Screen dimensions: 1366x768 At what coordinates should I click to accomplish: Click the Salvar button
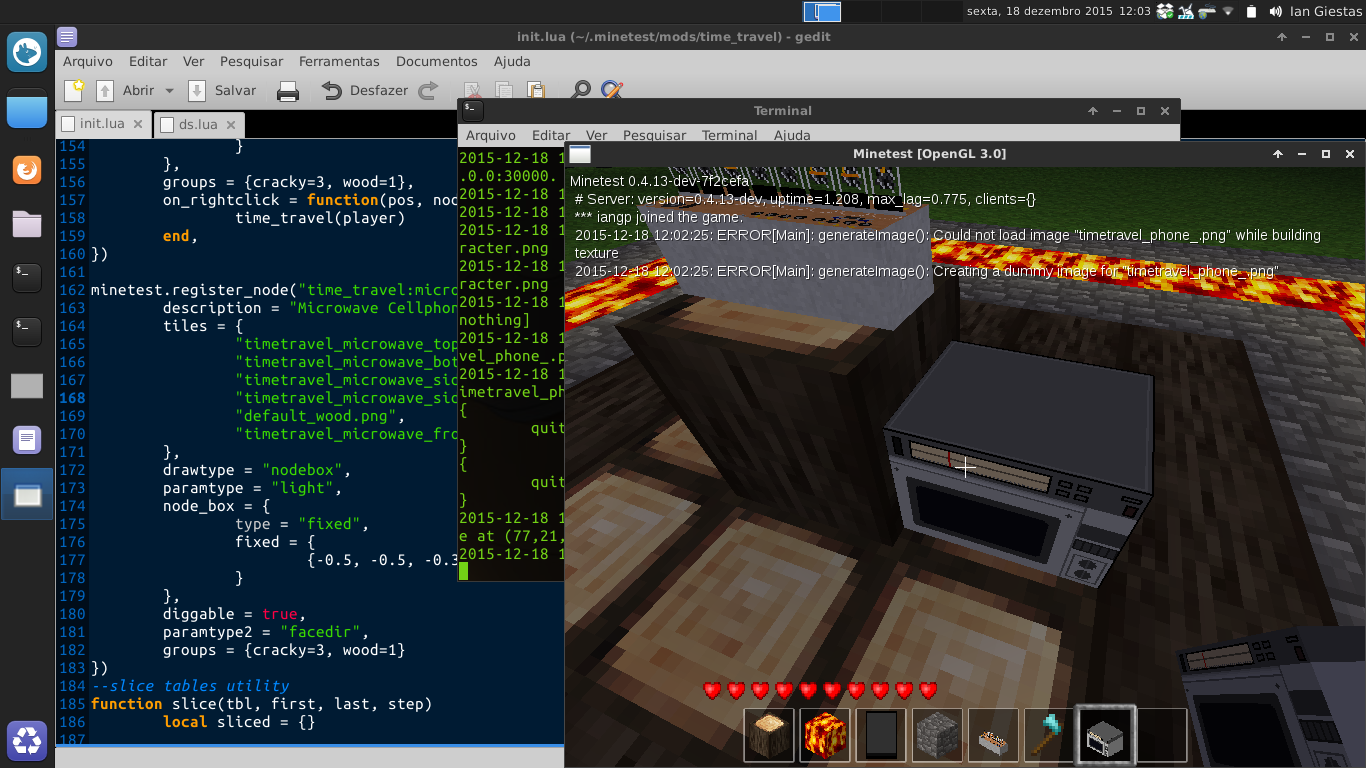(x=224, y=91)
